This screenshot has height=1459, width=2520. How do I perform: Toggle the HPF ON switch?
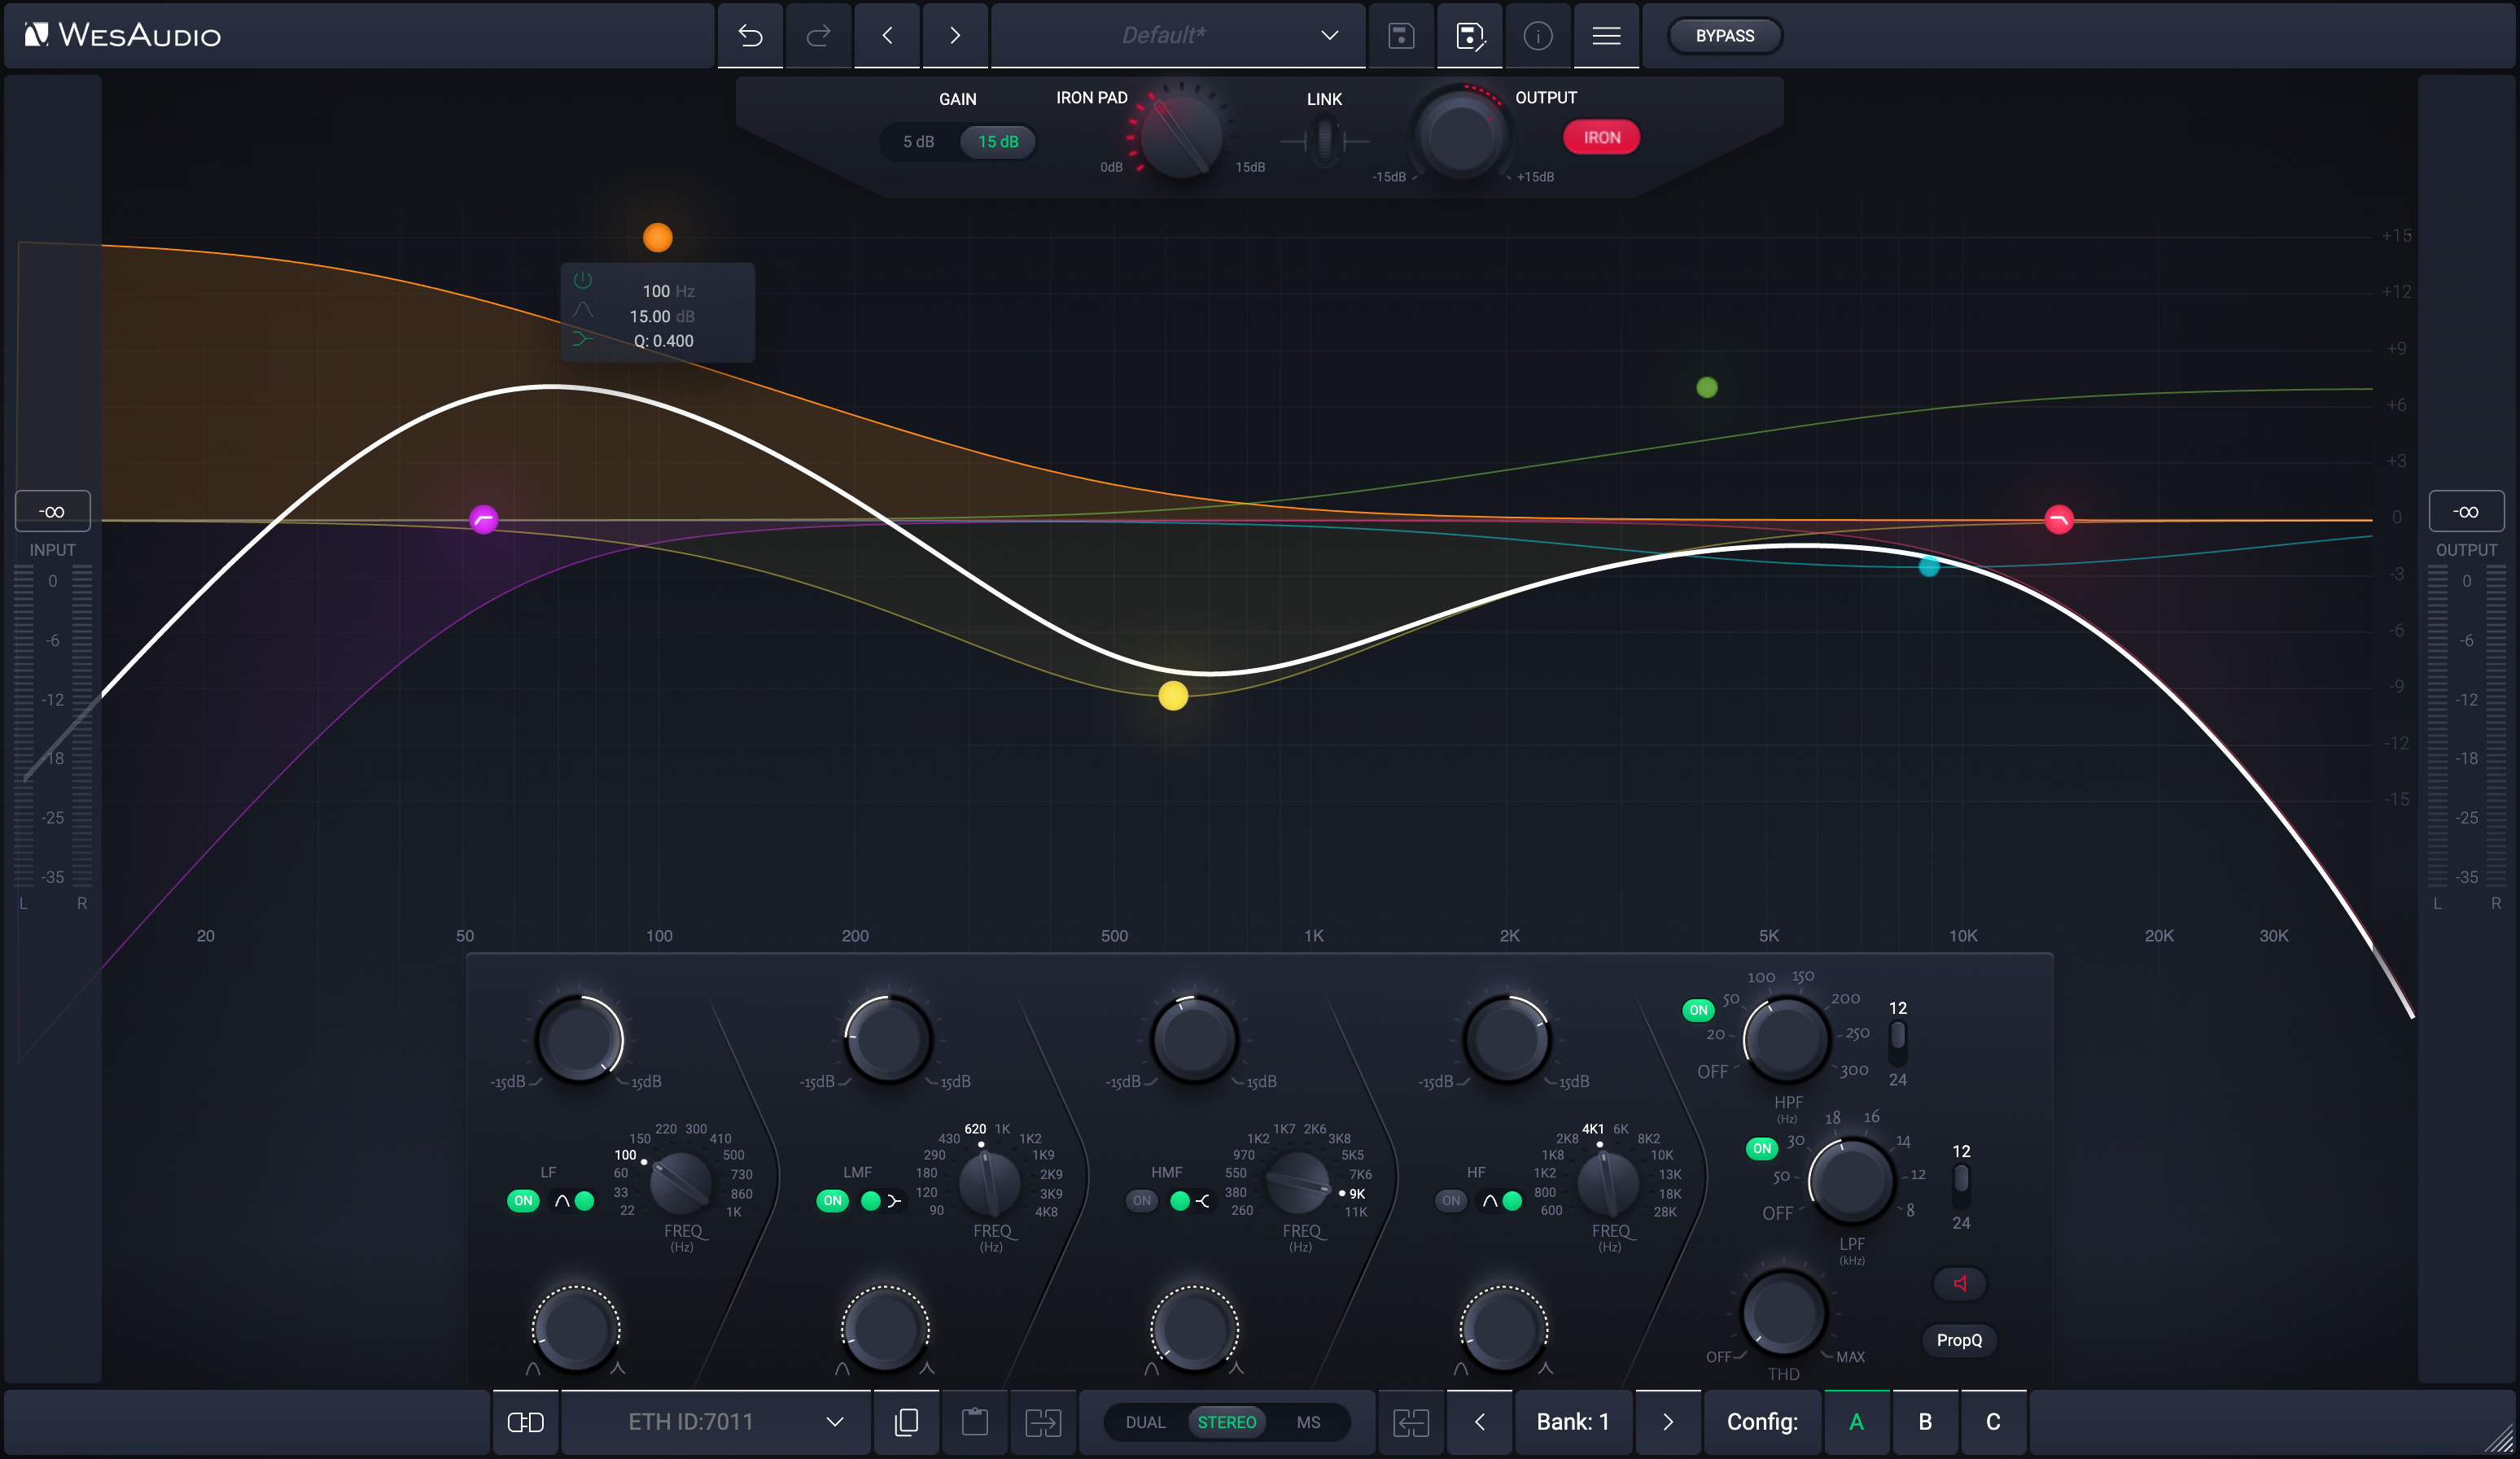click(x=1698, y=1010)
